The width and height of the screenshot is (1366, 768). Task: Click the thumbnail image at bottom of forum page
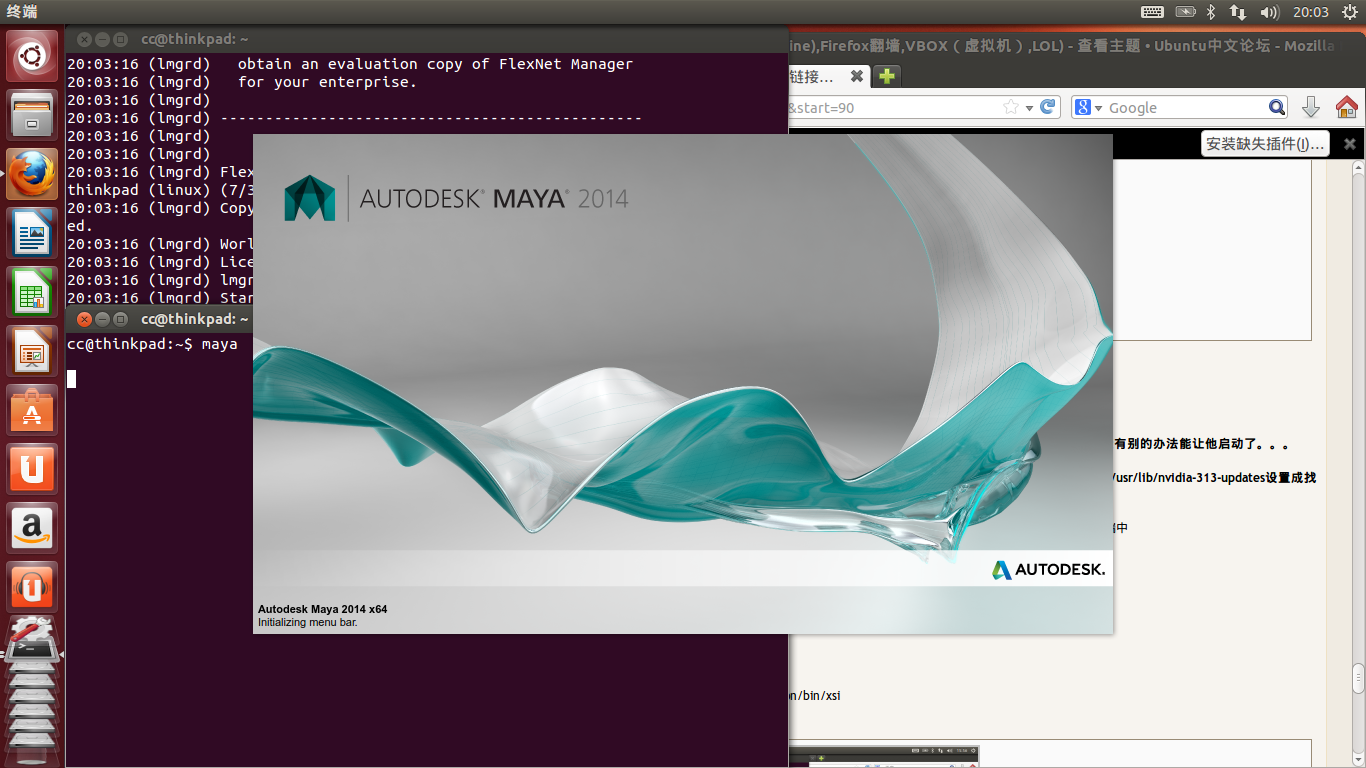[884, 756]
